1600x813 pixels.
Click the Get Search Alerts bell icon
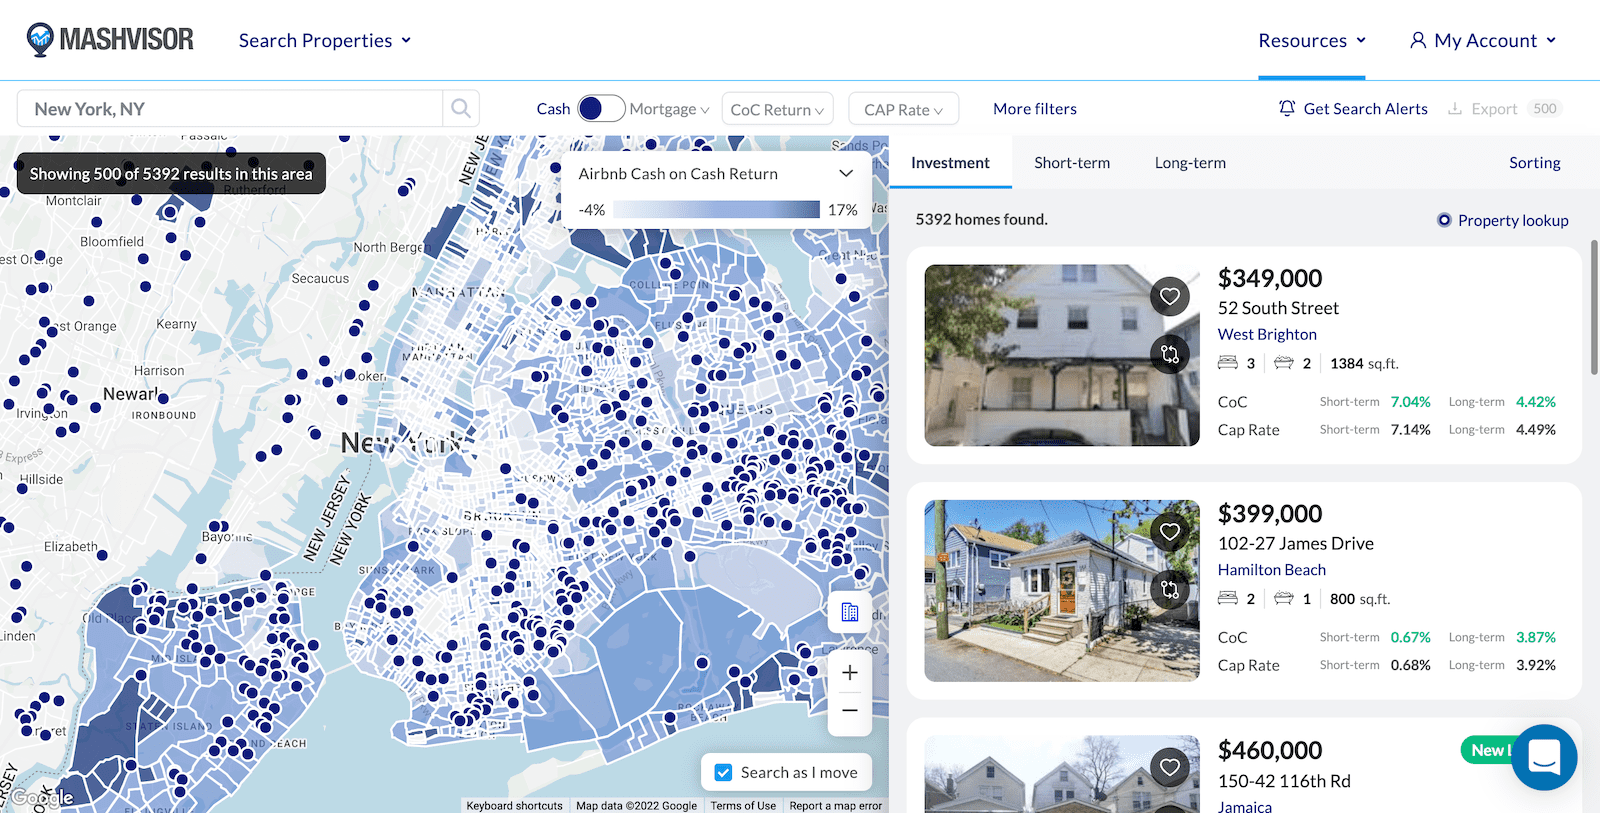(x=1287, y=108)
